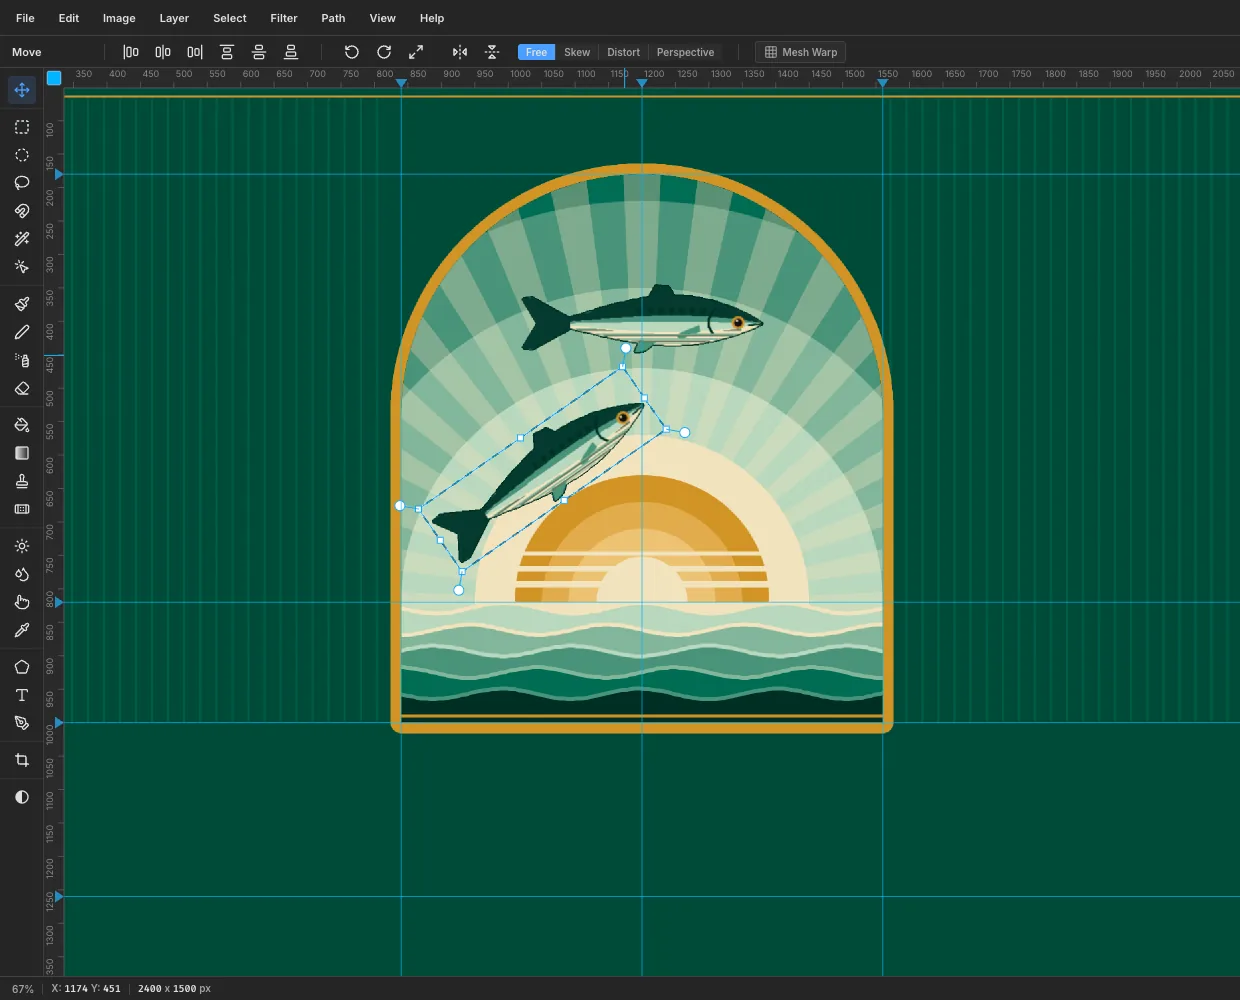Align vertical centers in options bar

coord(259,52)
